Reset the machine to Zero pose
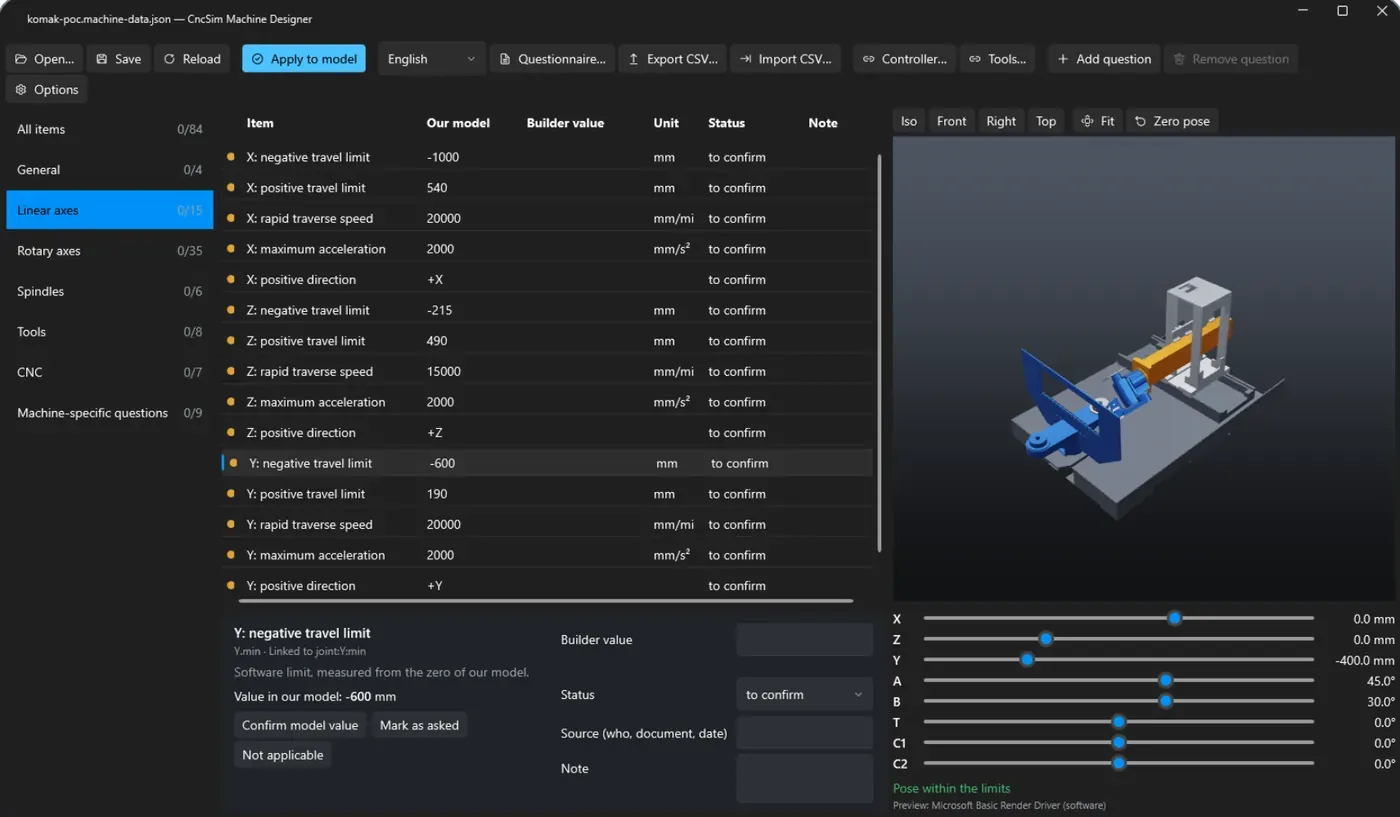Viewport: 1400px width, 817px height. tap(1172, 121)
